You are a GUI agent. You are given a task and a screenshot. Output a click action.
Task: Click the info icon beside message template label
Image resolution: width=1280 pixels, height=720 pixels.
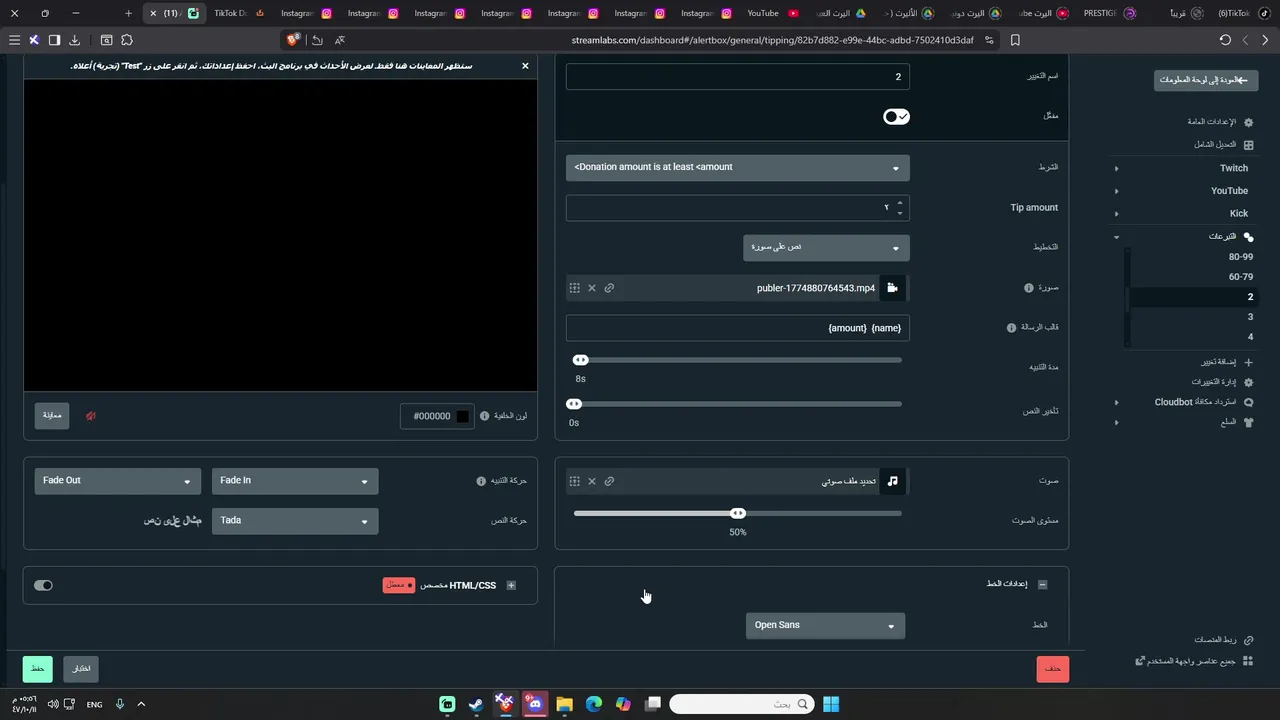pos(1011,328)
